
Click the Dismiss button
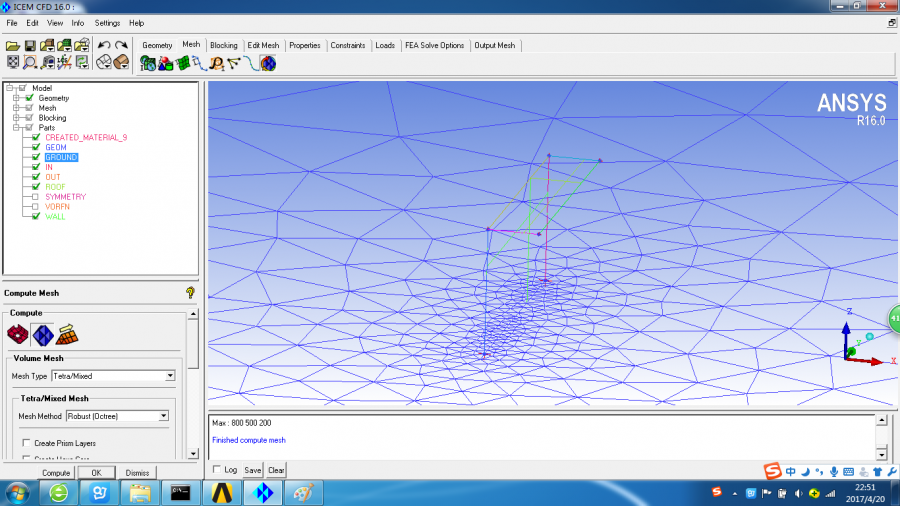(137, 473)
